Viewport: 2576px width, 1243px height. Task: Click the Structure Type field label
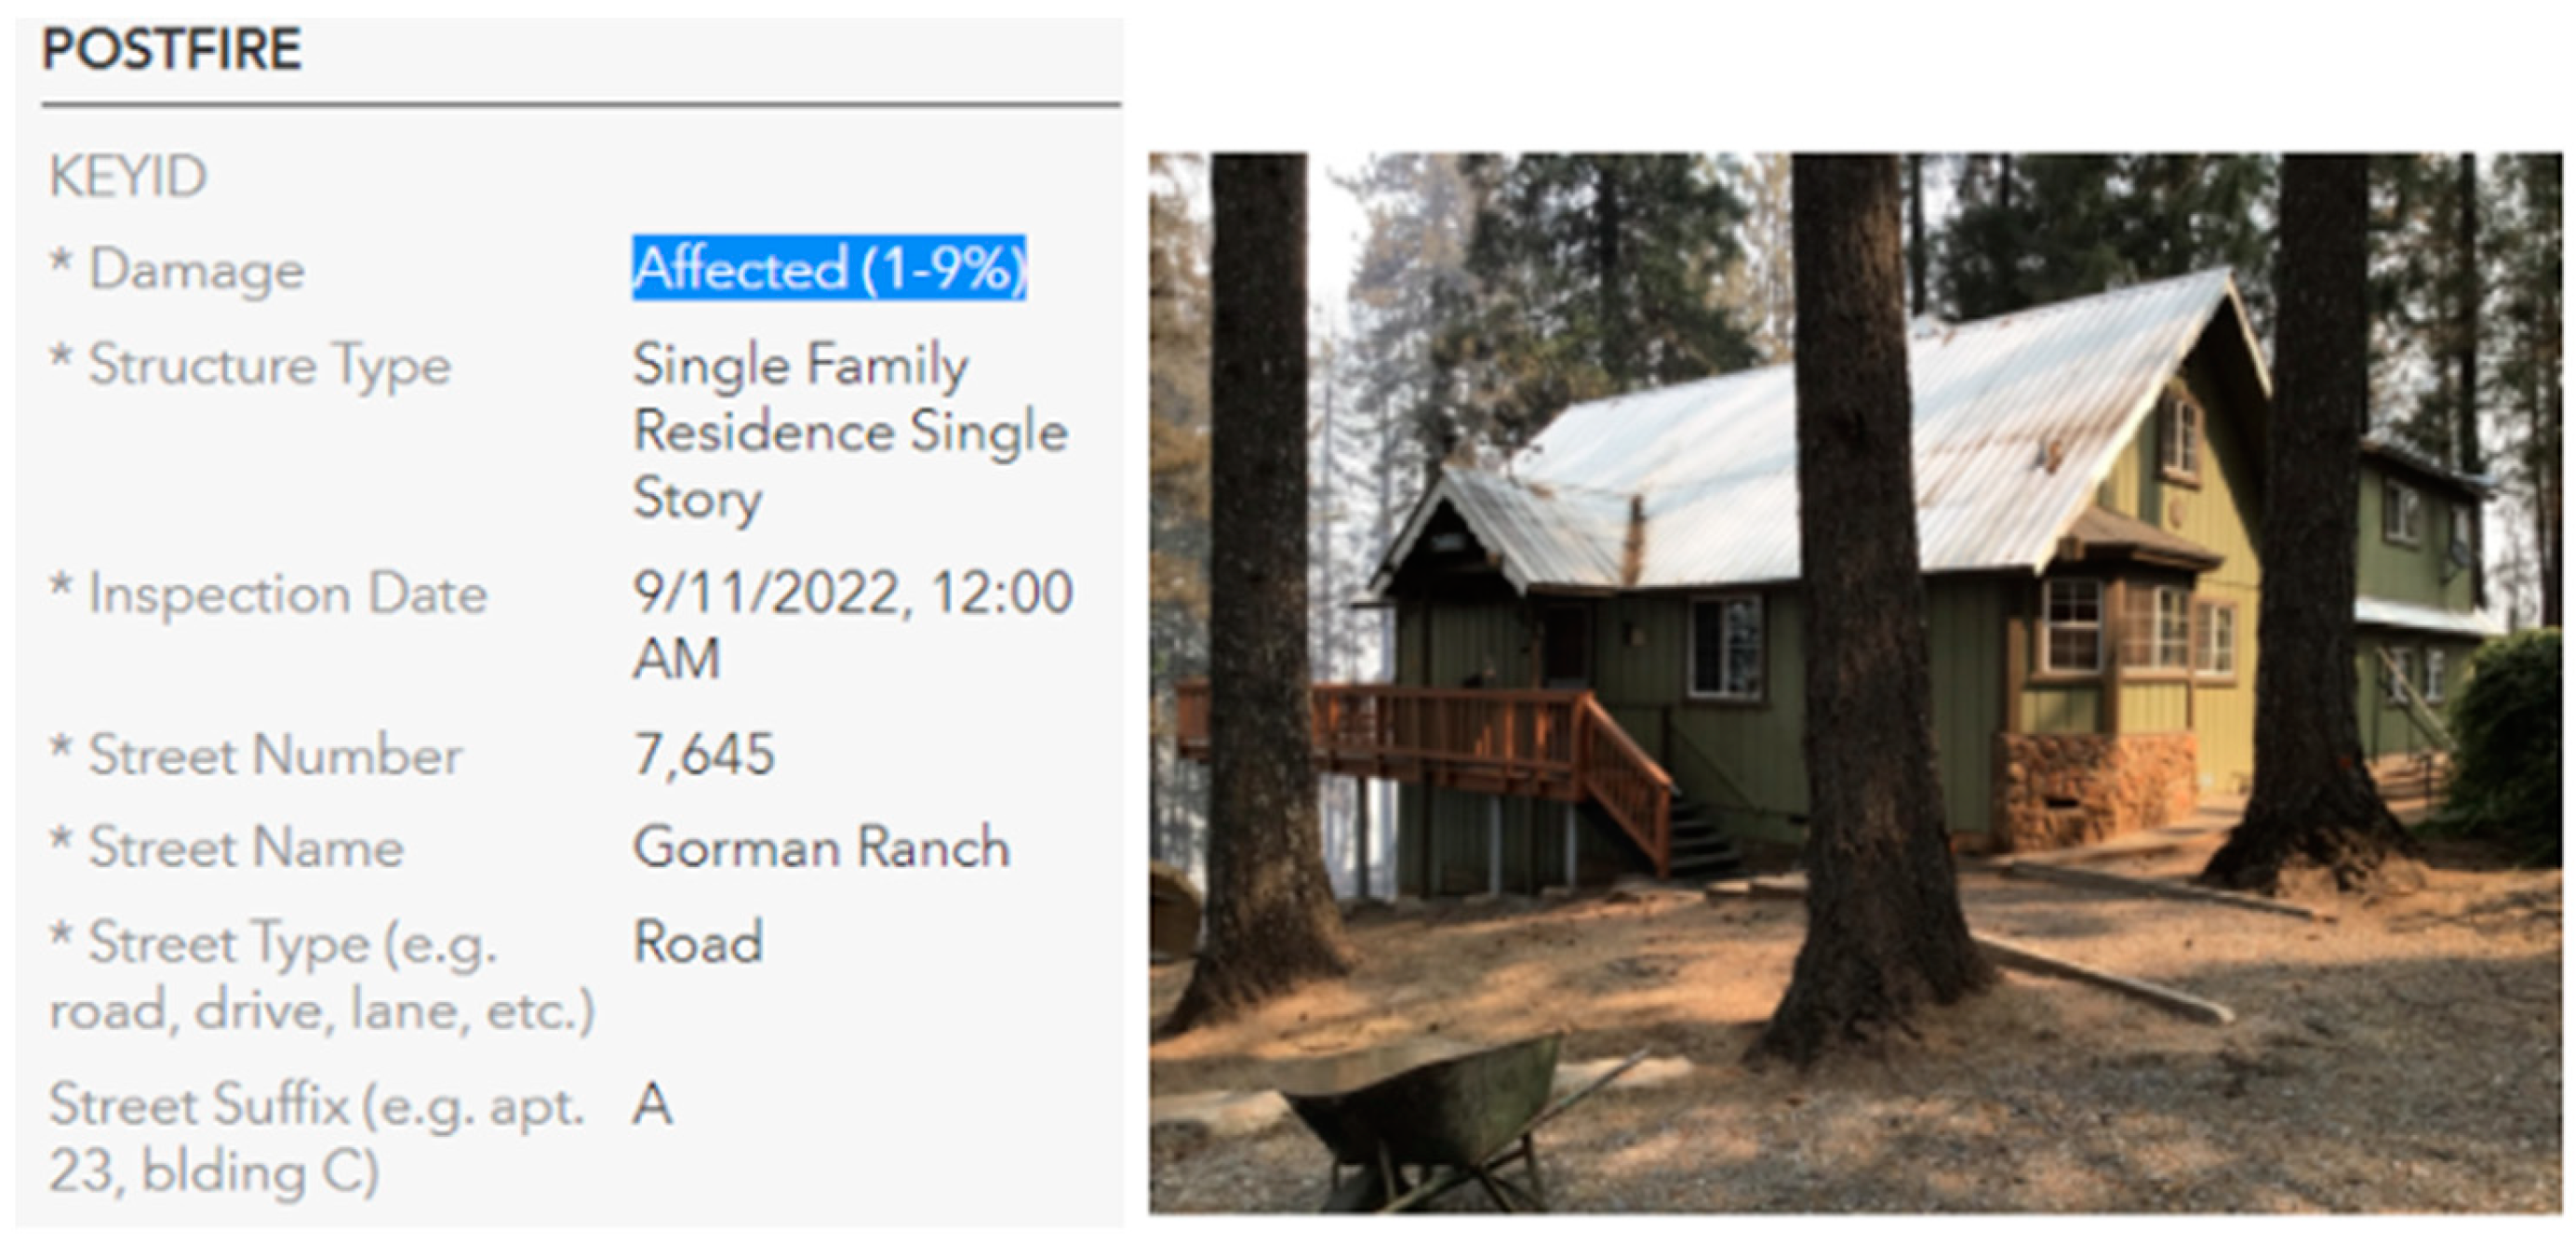tap(269, 364)
